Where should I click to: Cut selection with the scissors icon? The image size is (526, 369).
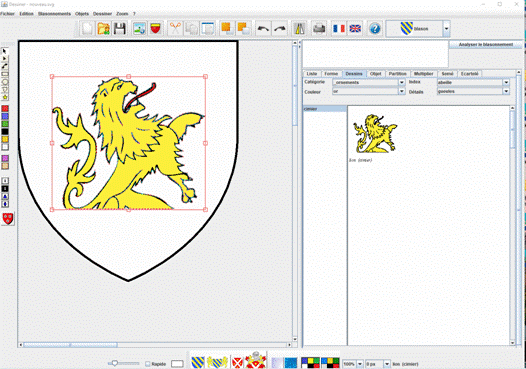click(x=175, y=29)
